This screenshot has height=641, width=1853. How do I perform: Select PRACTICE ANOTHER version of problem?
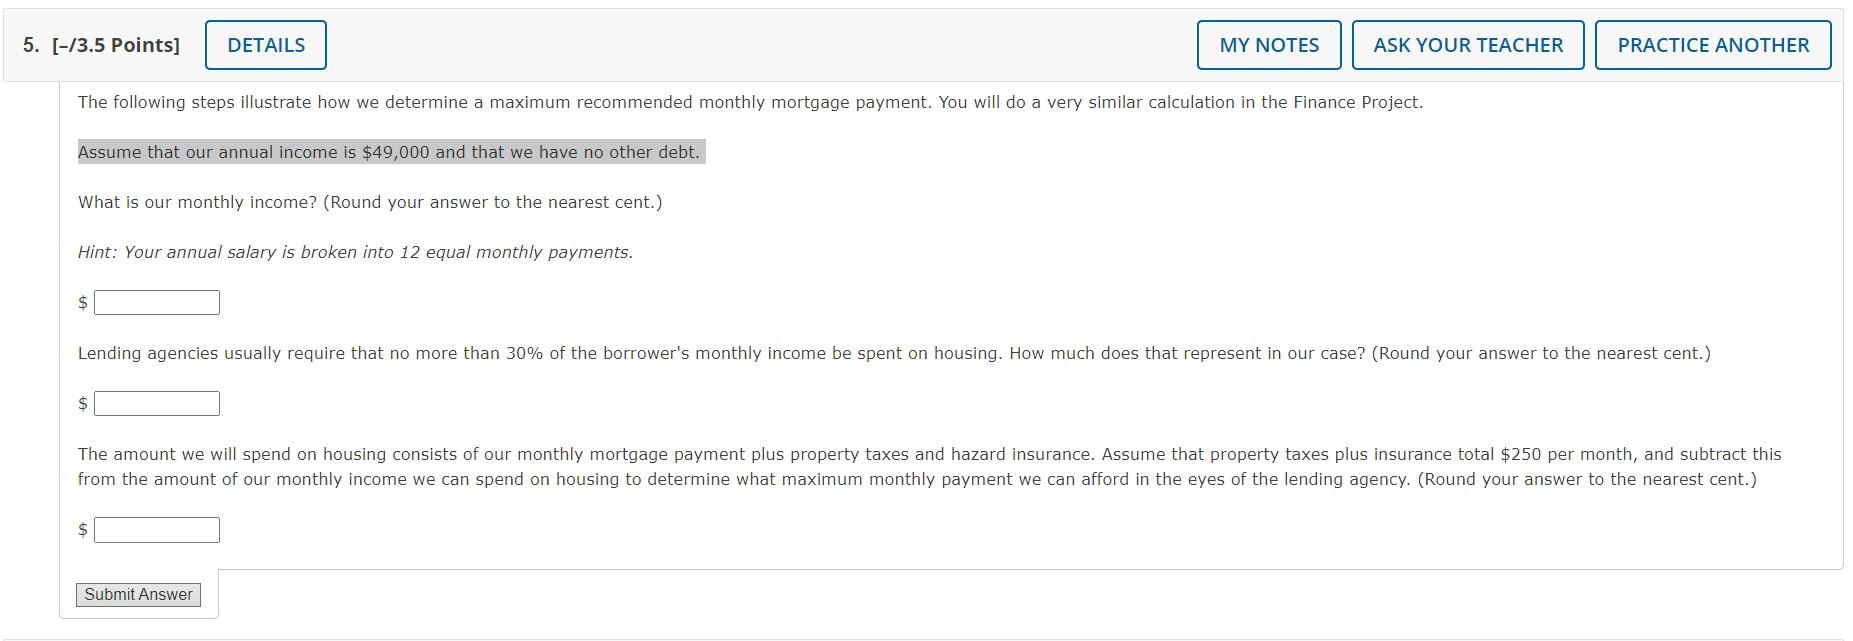tap(1713, 44)
